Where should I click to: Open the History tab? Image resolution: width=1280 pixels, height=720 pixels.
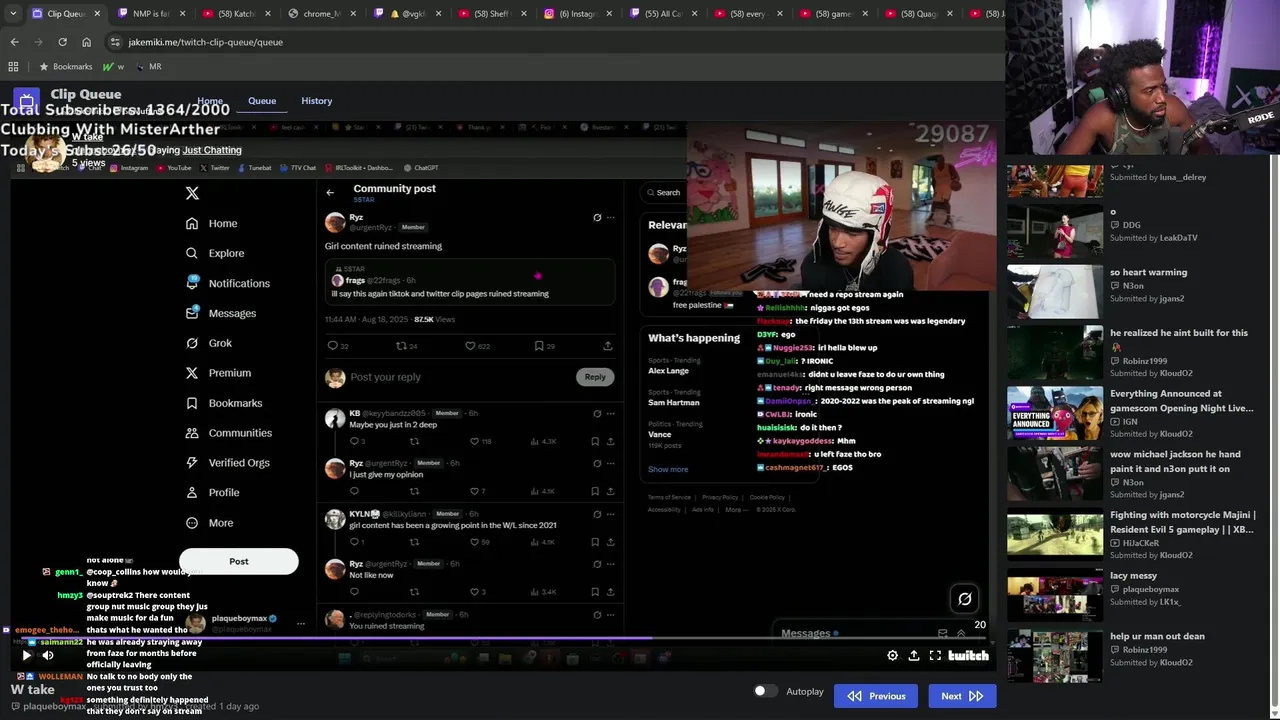[316, 101]
